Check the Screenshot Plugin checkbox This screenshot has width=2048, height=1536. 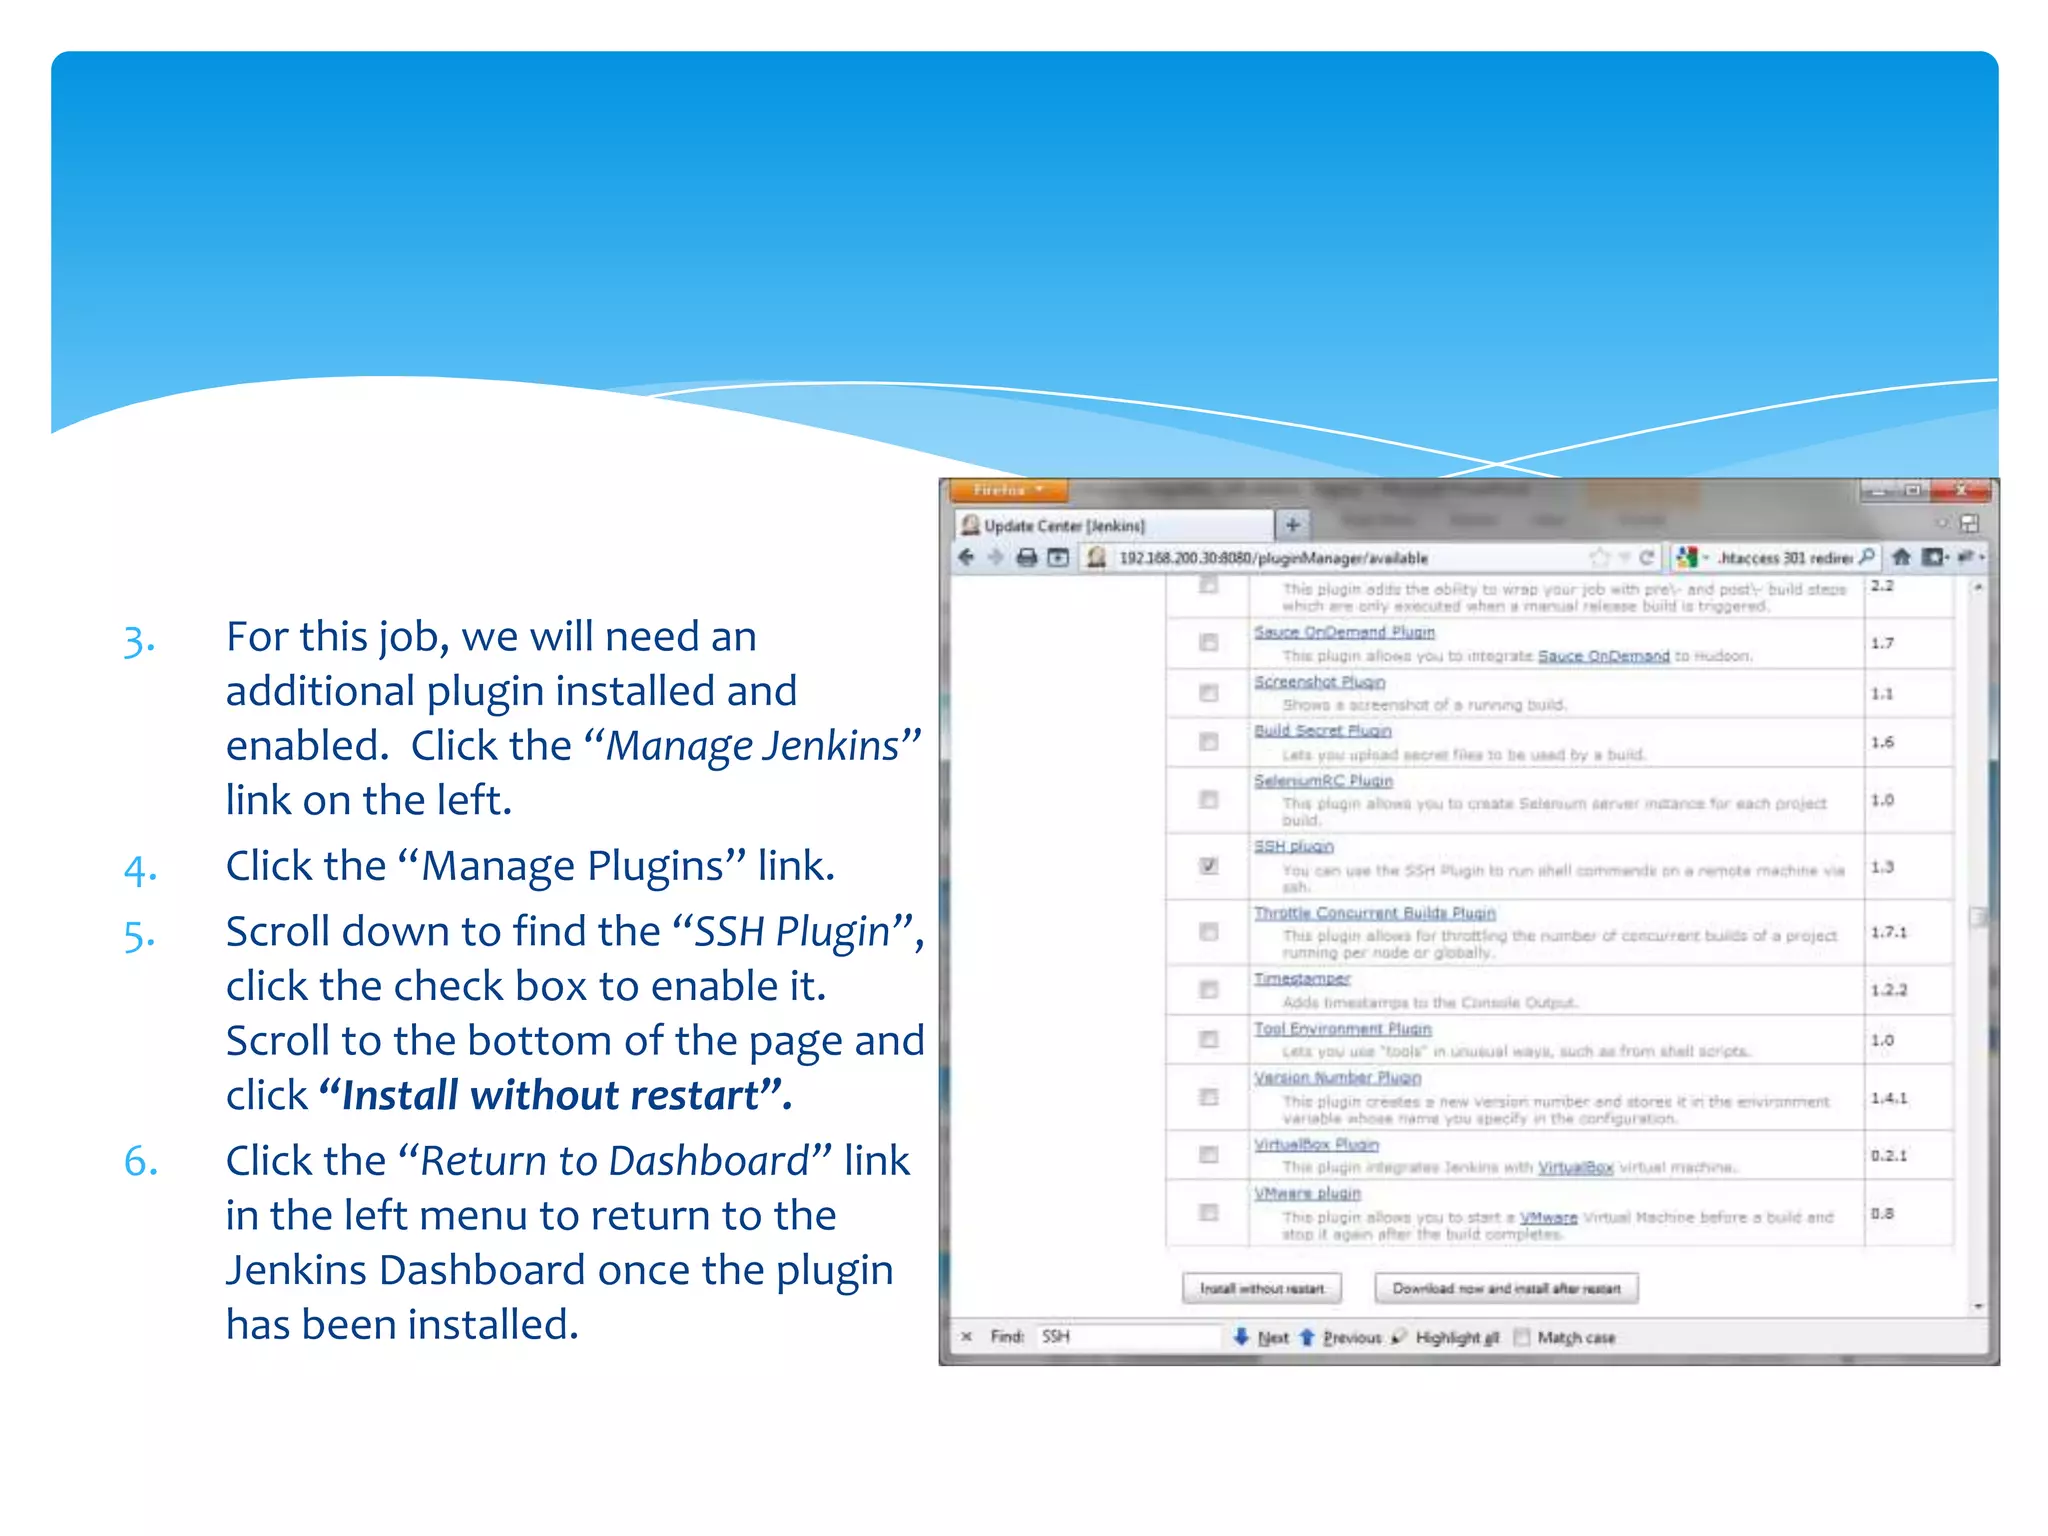(x=1208, y=692)
